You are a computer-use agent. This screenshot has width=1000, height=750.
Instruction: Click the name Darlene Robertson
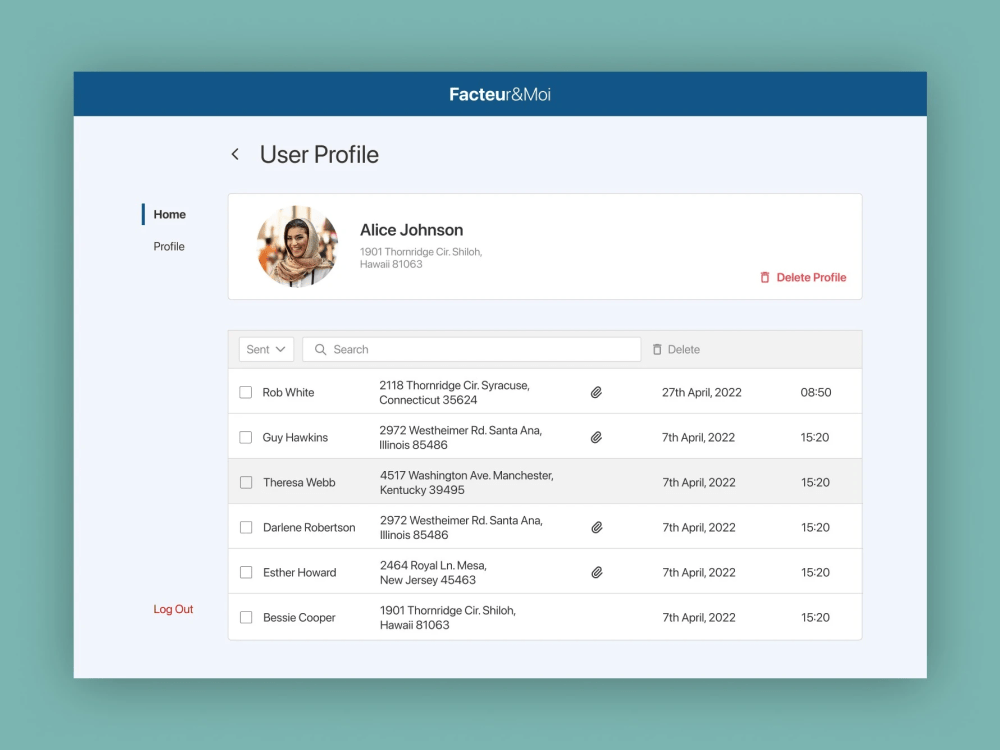[x=309, y=527]
